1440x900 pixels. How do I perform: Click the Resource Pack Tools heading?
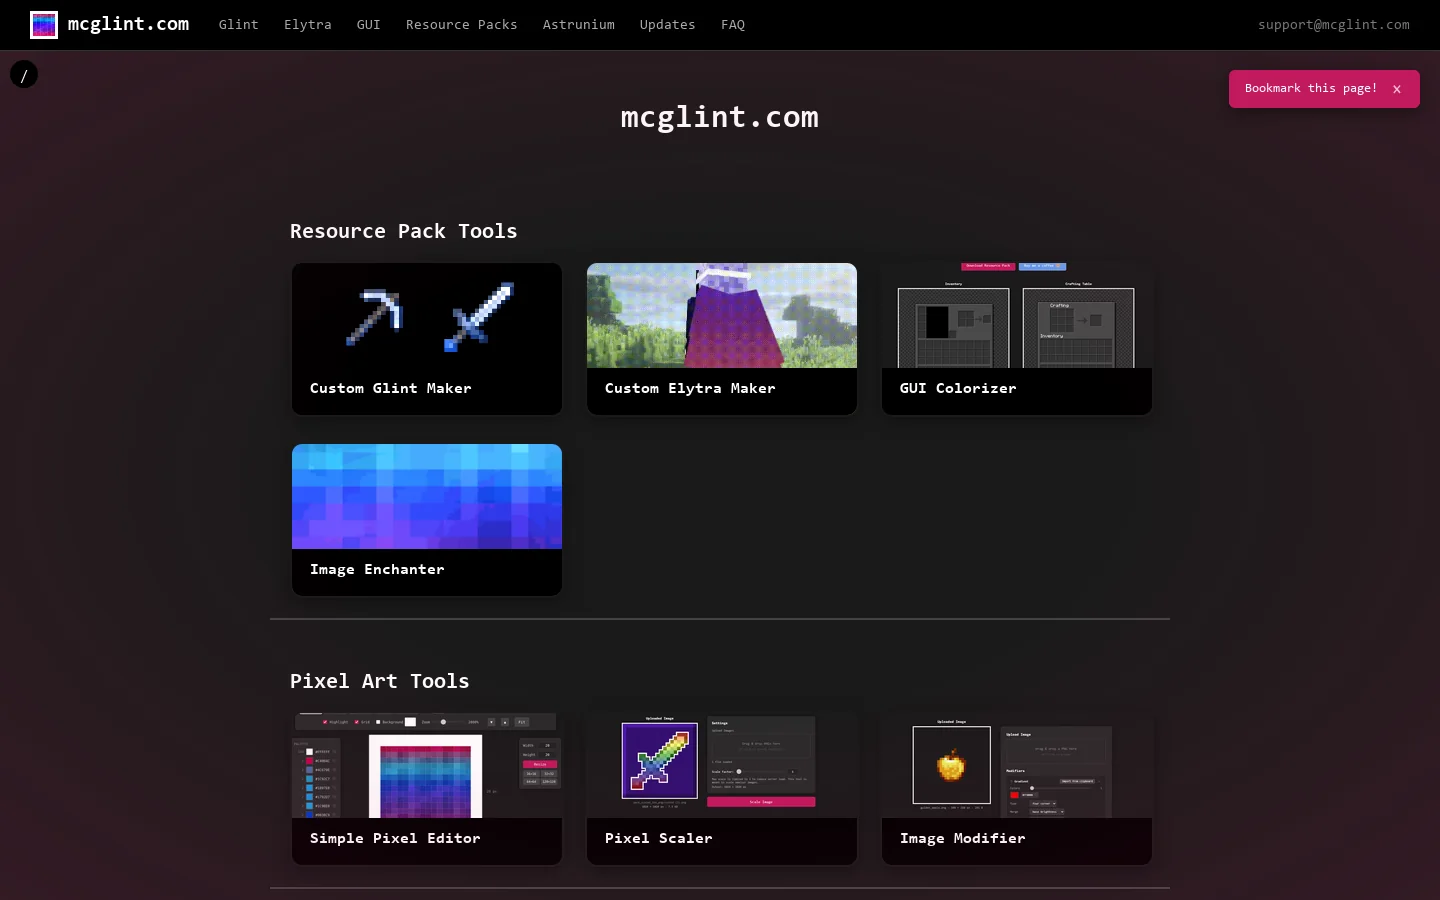(x=404, y=231)
